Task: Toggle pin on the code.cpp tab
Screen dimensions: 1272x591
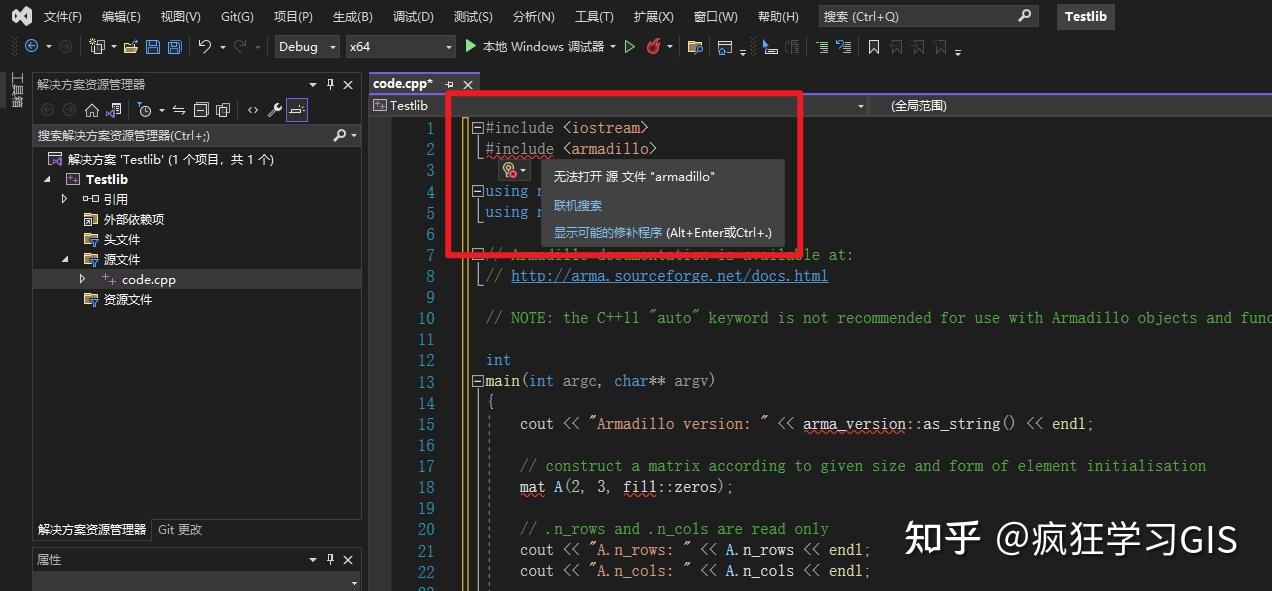Action: (449, 84)
